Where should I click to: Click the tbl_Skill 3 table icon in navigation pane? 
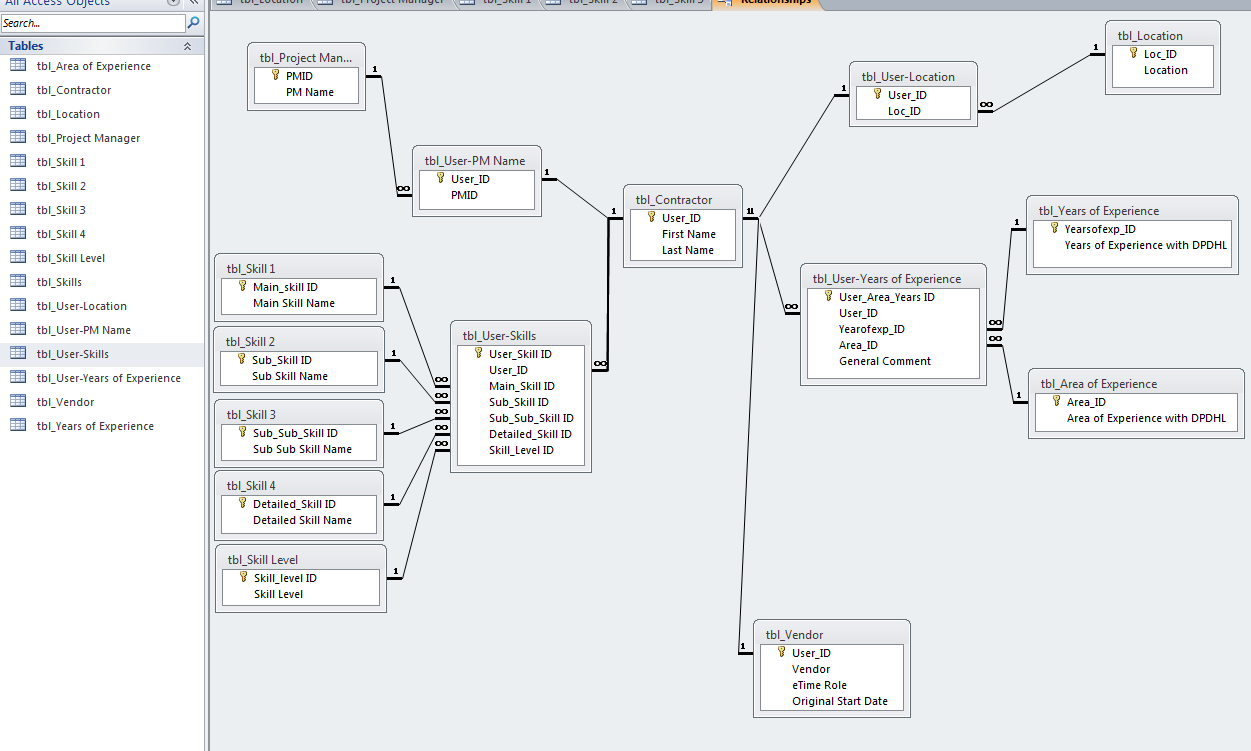17,210
